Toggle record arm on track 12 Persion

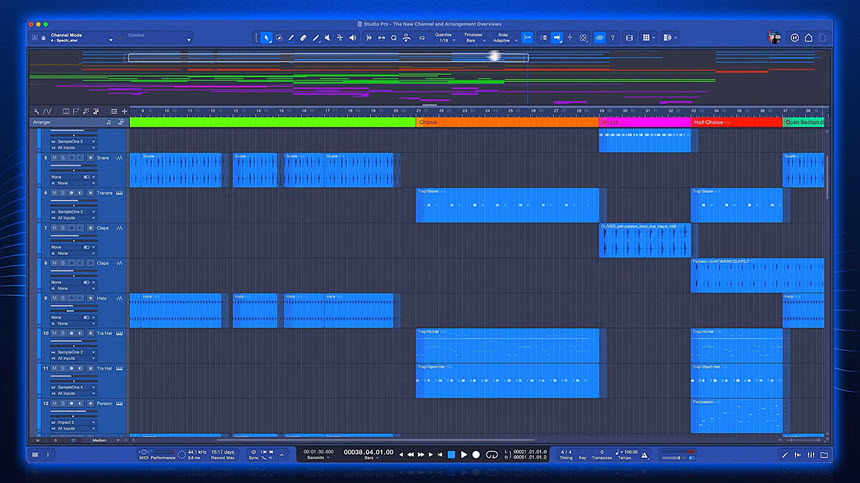[71, 404]
